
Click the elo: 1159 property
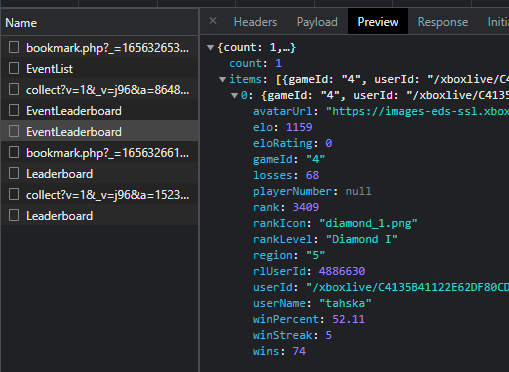[283, 127]
